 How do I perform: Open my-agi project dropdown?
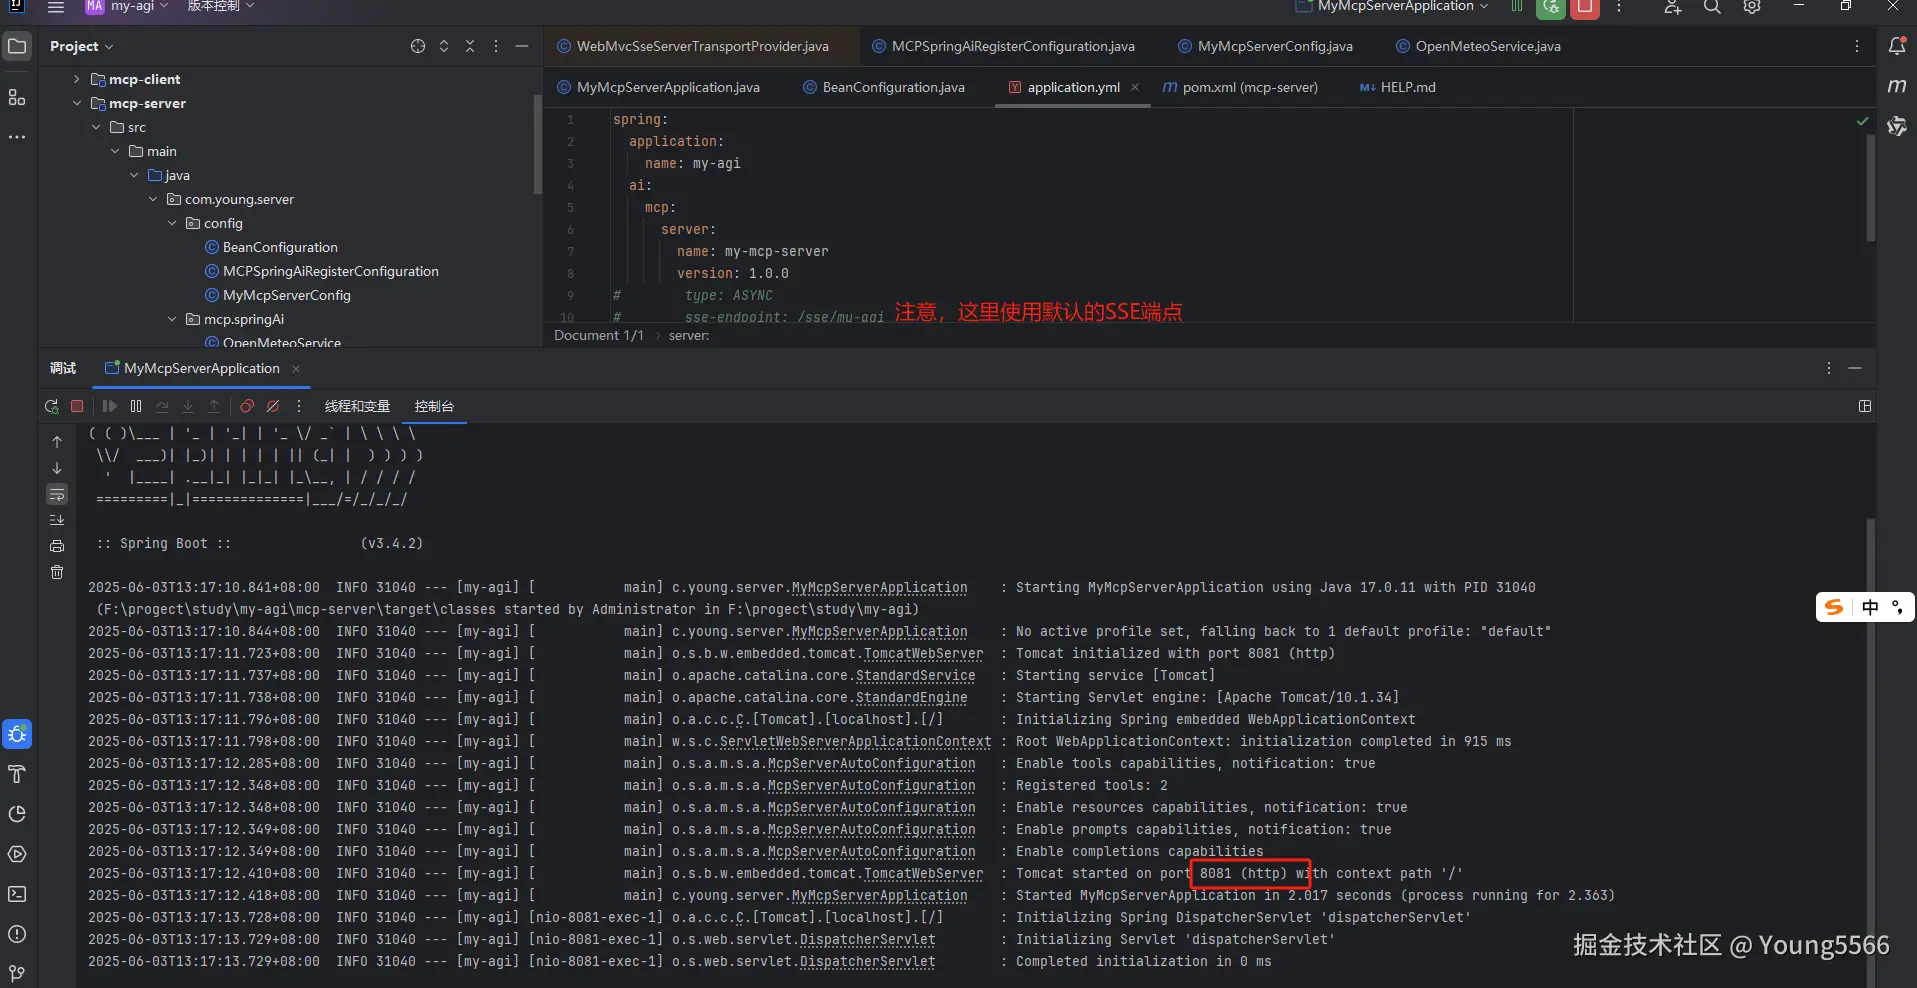[127, 6]
